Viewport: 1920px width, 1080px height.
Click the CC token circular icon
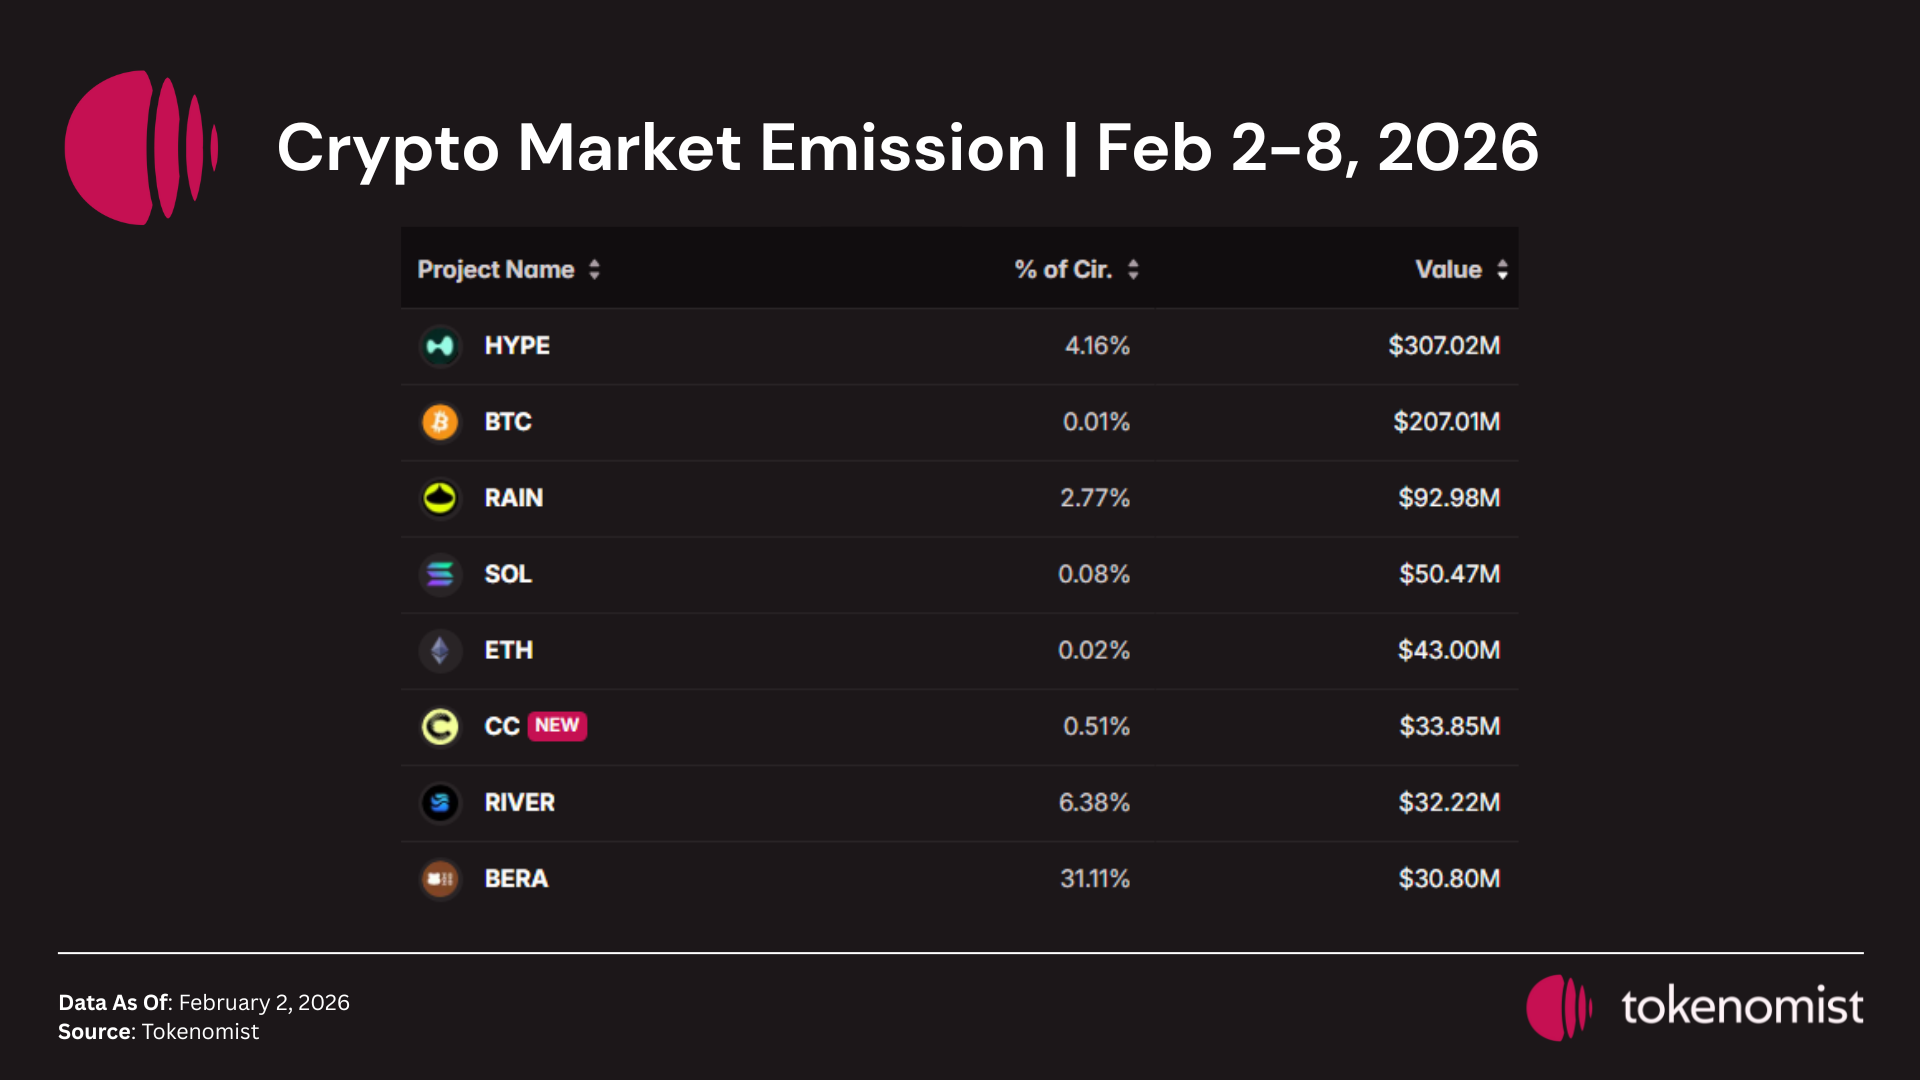pyautogui.click(x=440, y=726)
